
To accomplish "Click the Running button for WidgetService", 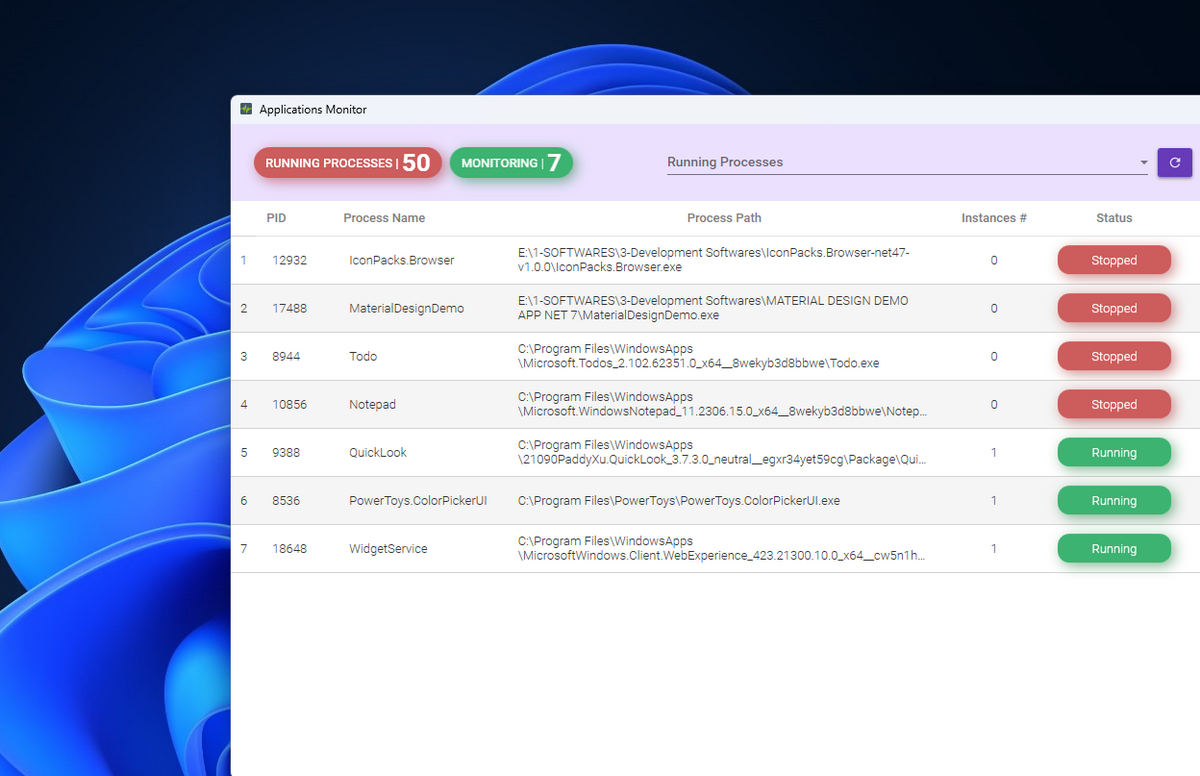I will (1113, 549).
